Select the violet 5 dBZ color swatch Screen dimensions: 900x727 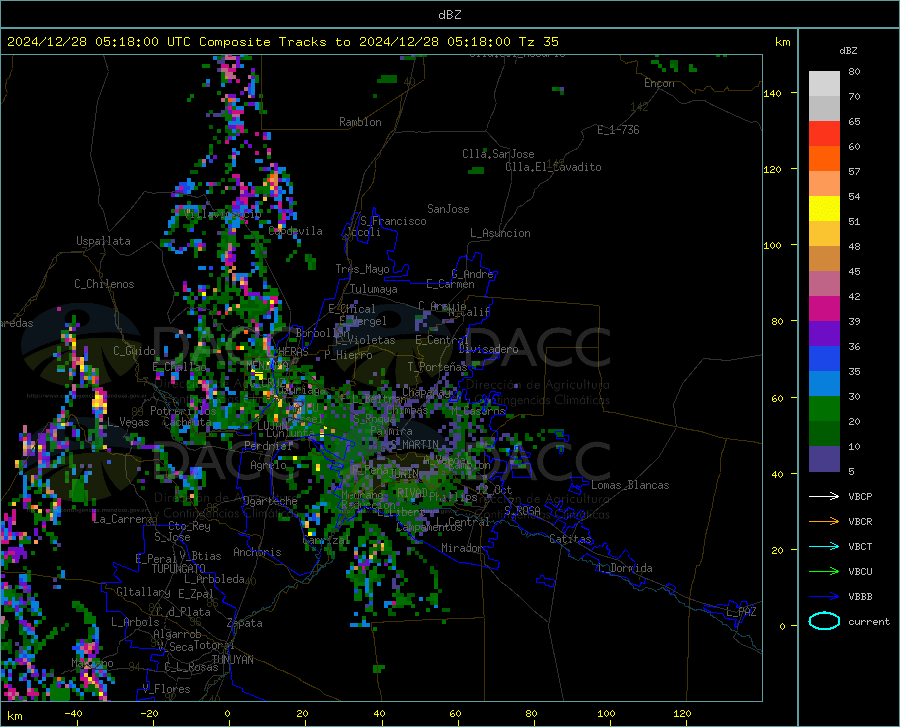click(x=824, y=459)
